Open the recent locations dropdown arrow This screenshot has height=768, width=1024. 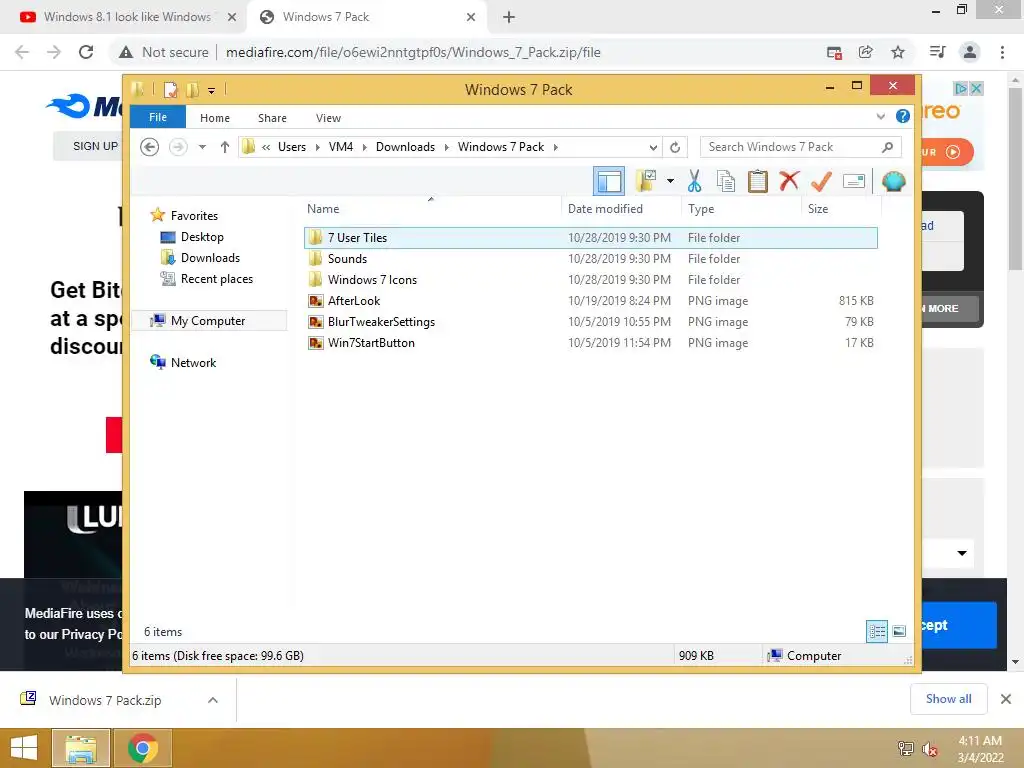pyautogui.click(x=202, y=147)
